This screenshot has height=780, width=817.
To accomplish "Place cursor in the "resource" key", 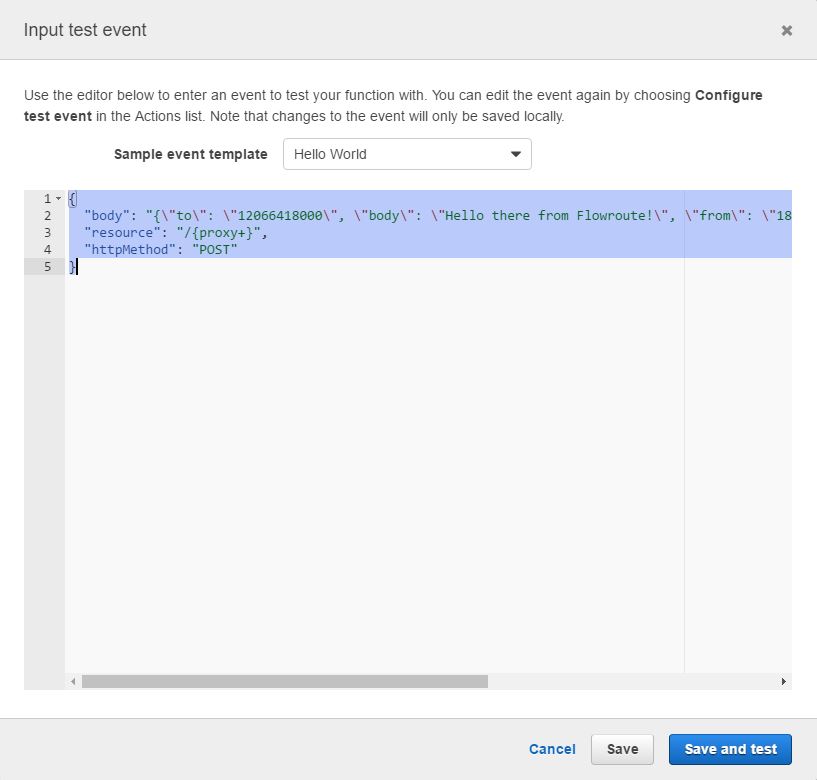I will pos(122,233).
